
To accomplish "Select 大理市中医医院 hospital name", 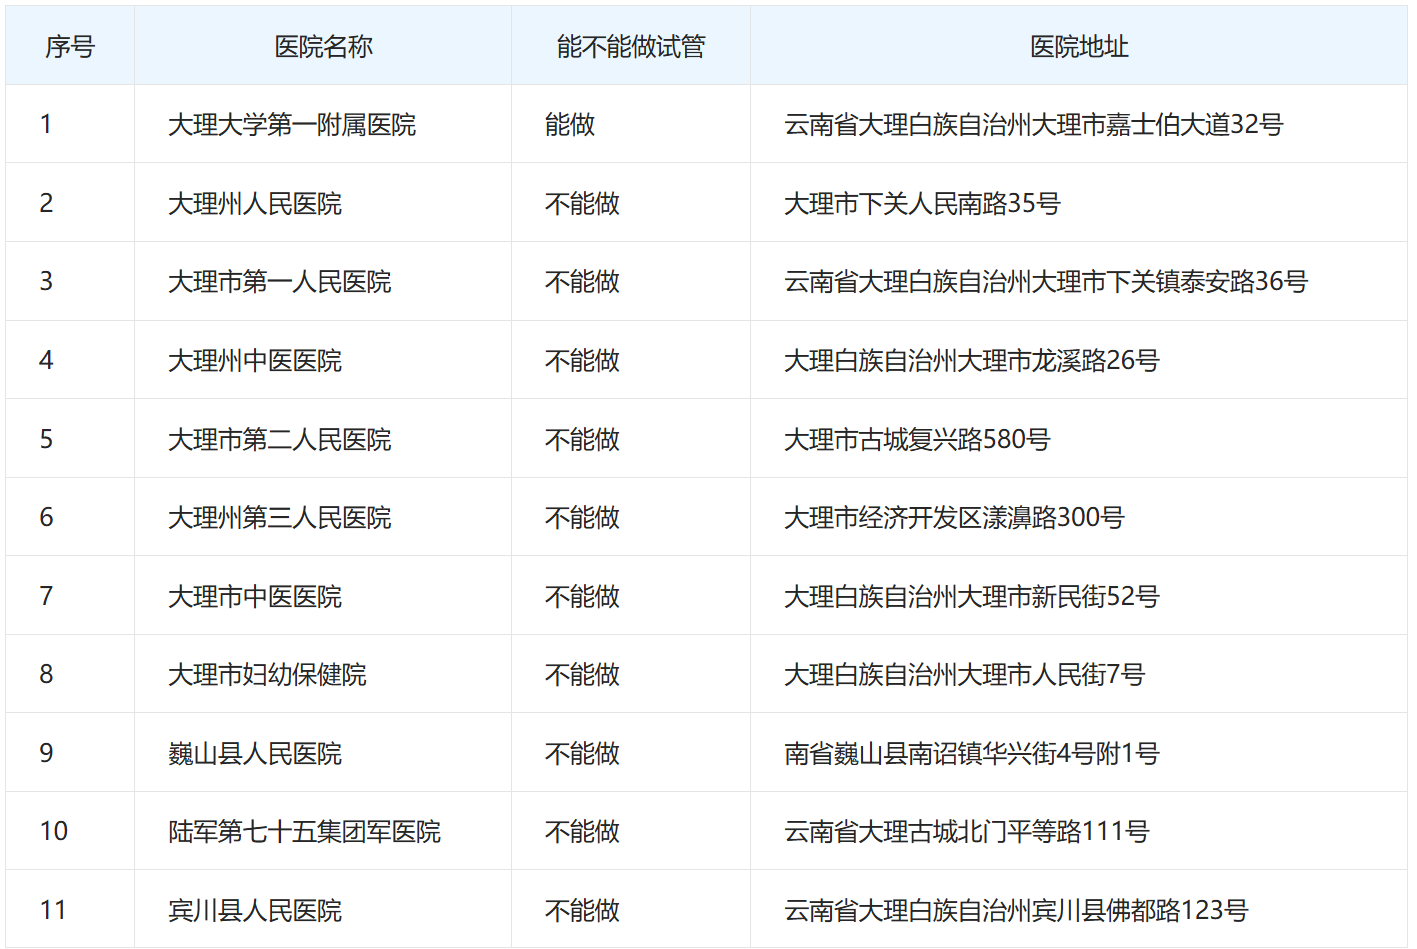I will pos(255,596).
